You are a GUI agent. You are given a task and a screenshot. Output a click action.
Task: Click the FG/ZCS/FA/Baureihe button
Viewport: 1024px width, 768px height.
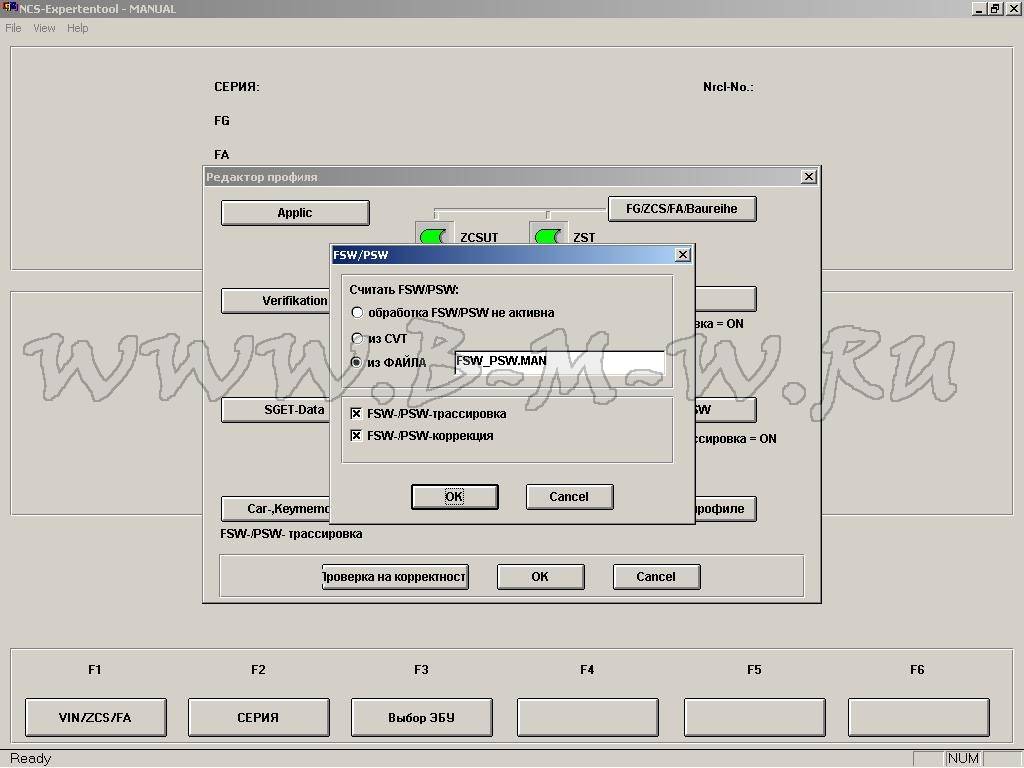pos(682,209)
